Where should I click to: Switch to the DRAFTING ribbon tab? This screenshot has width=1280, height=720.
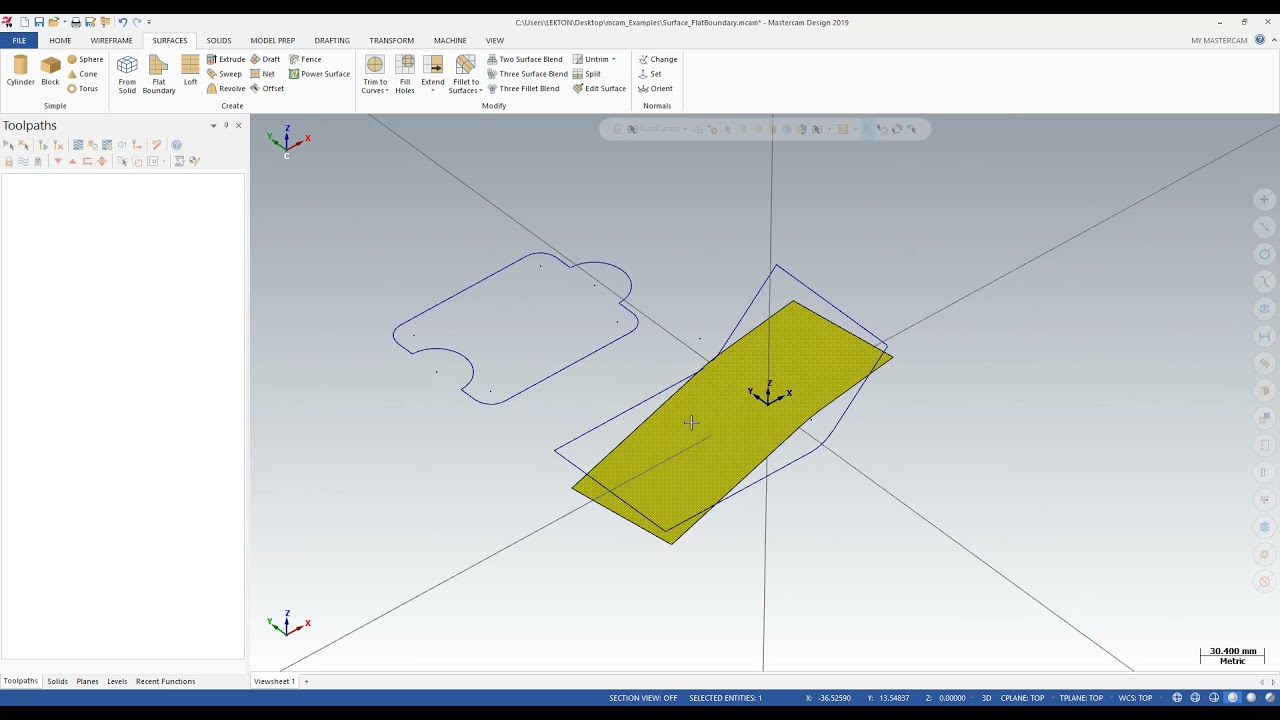[x=332, y=41]
